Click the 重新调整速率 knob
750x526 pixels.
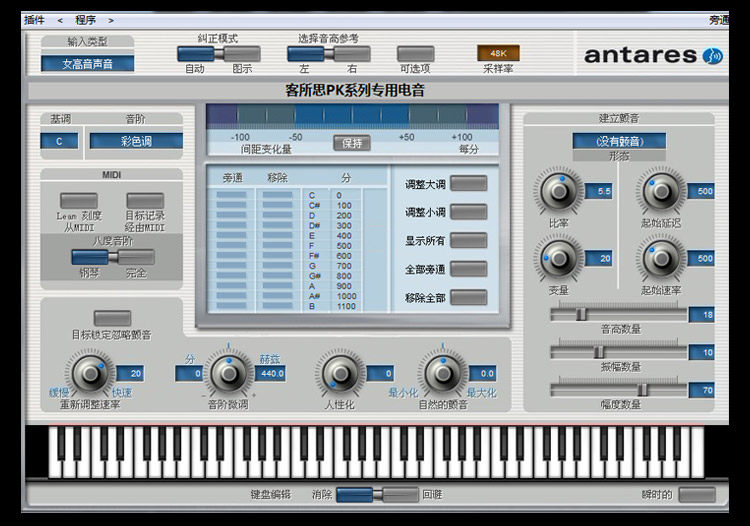(x=90, y=374)
